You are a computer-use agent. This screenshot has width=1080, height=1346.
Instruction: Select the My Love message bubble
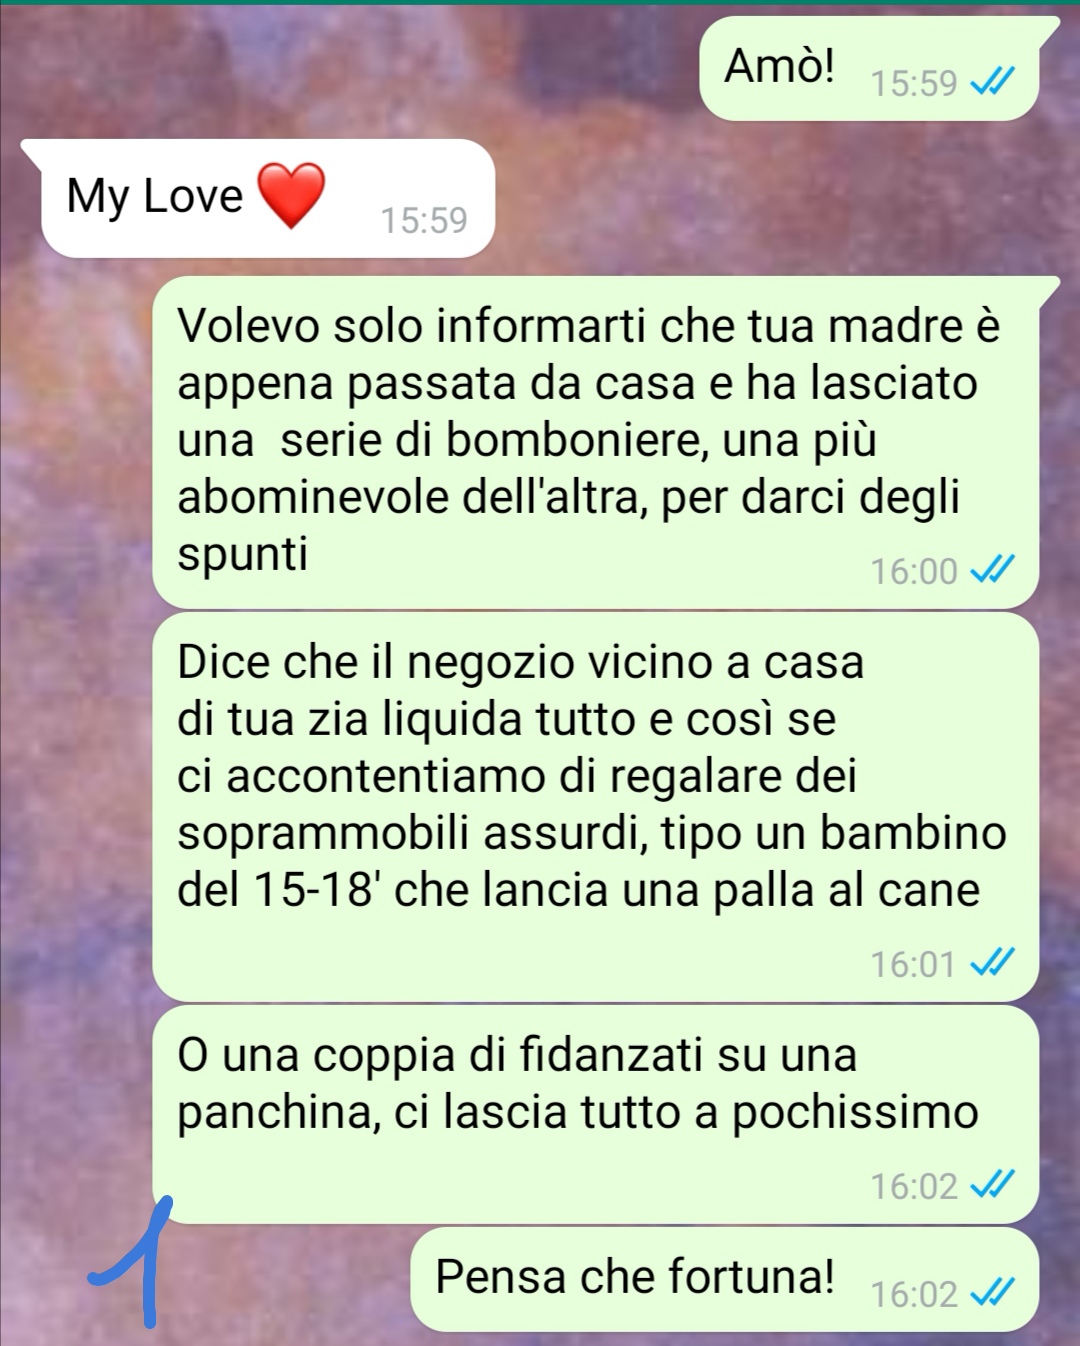coord(258,198)
